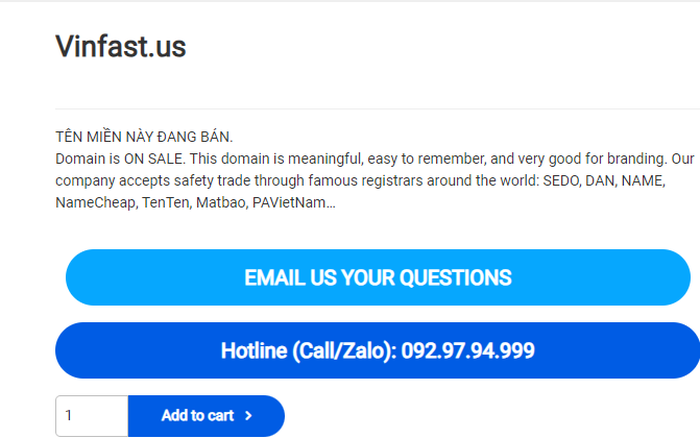700x438 pixels.
Task: Focus the quantity input field showing 1
Action: [92, 416]
